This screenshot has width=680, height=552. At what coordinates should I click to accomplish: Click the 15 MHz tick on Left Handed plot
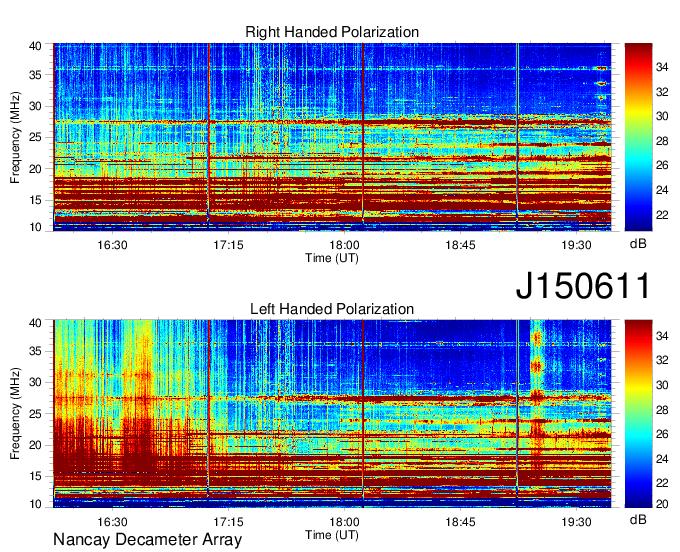point(35,476)
